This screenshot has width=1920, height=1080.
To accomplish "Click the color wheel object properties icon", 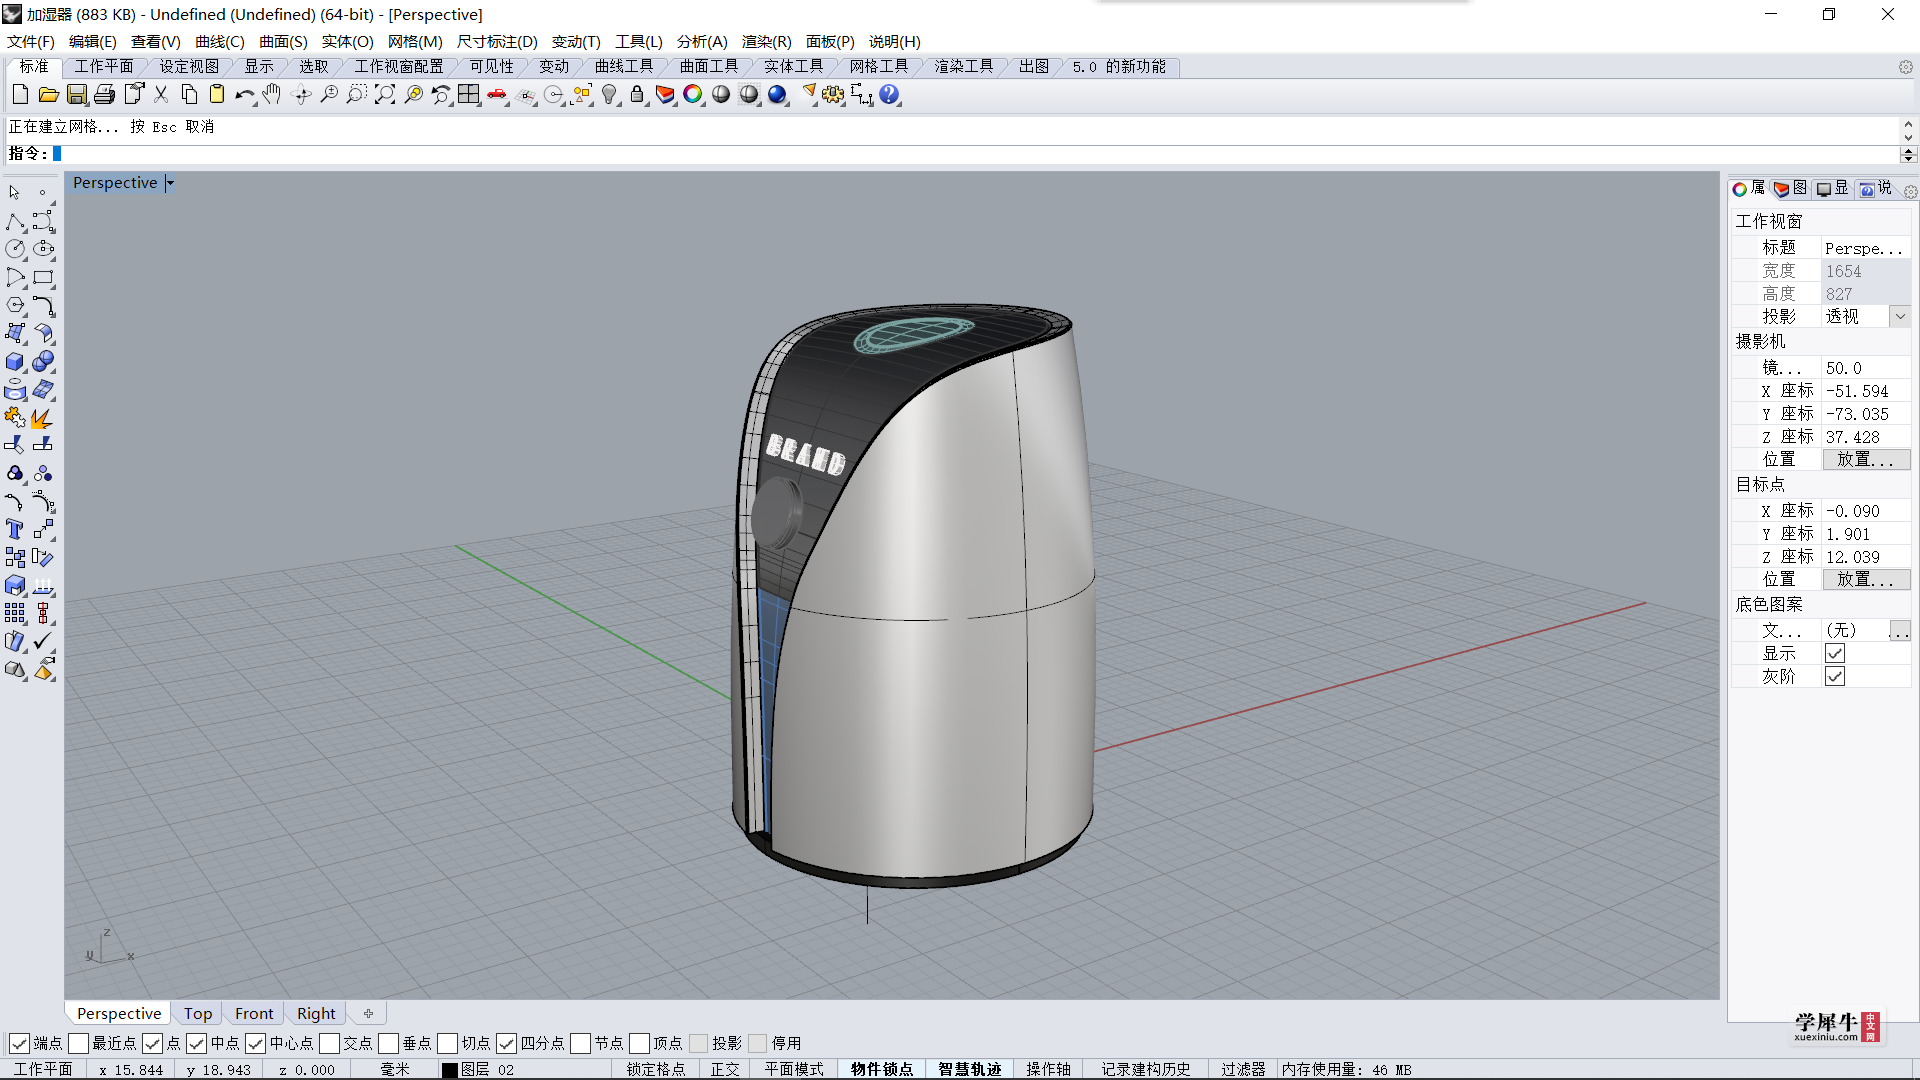I will pyautogui.click(x=693, y=95).
